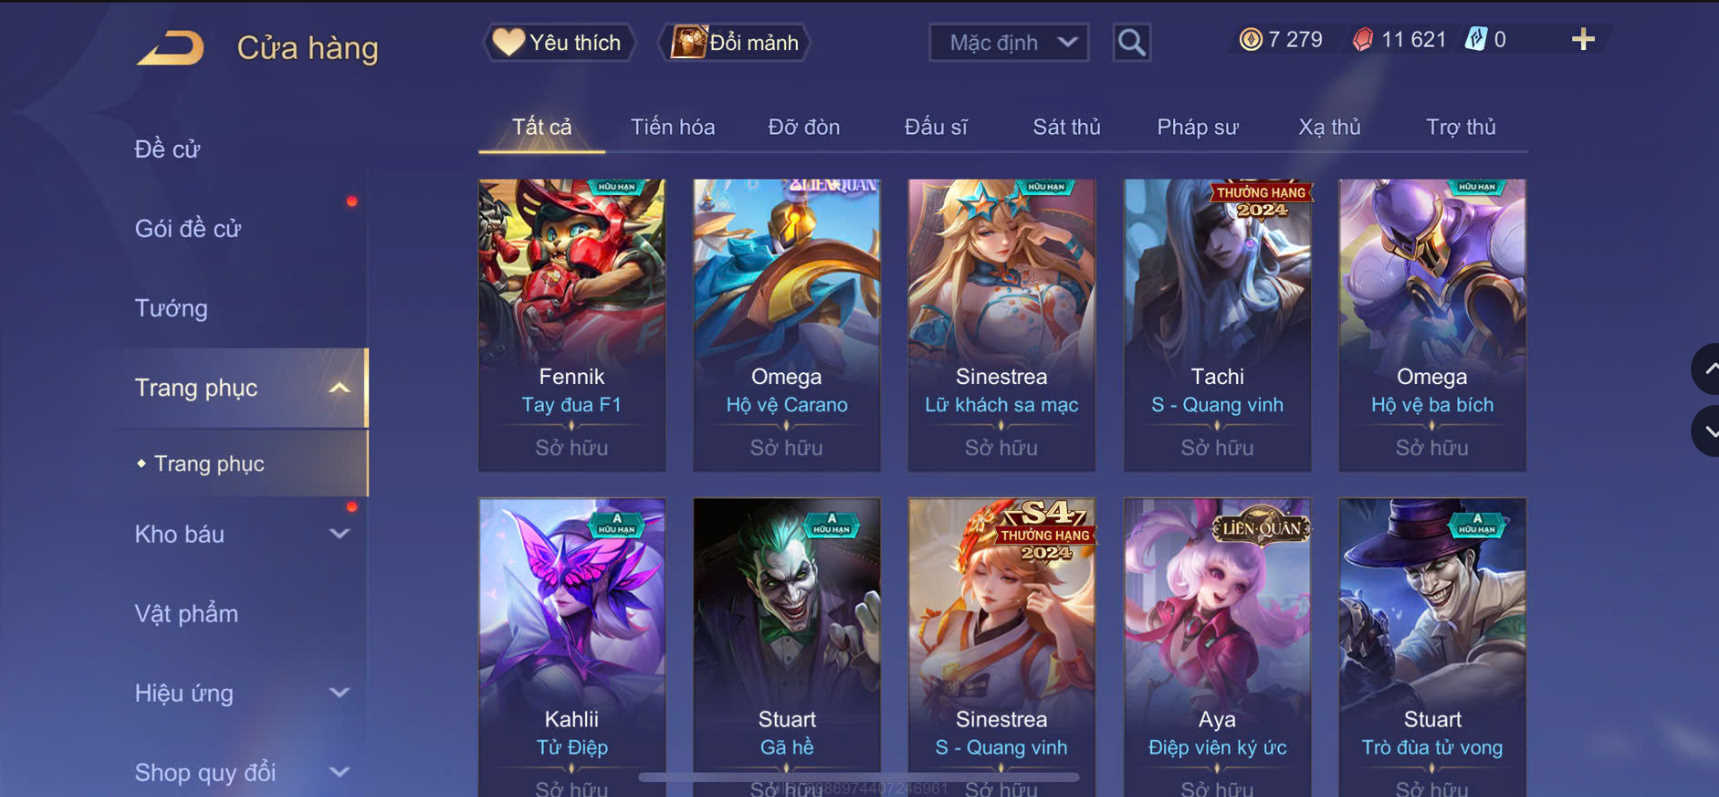1719x797 pixels.
Task: Open the Mặc định sort dropdown
Action: (x=1009, y=43)
